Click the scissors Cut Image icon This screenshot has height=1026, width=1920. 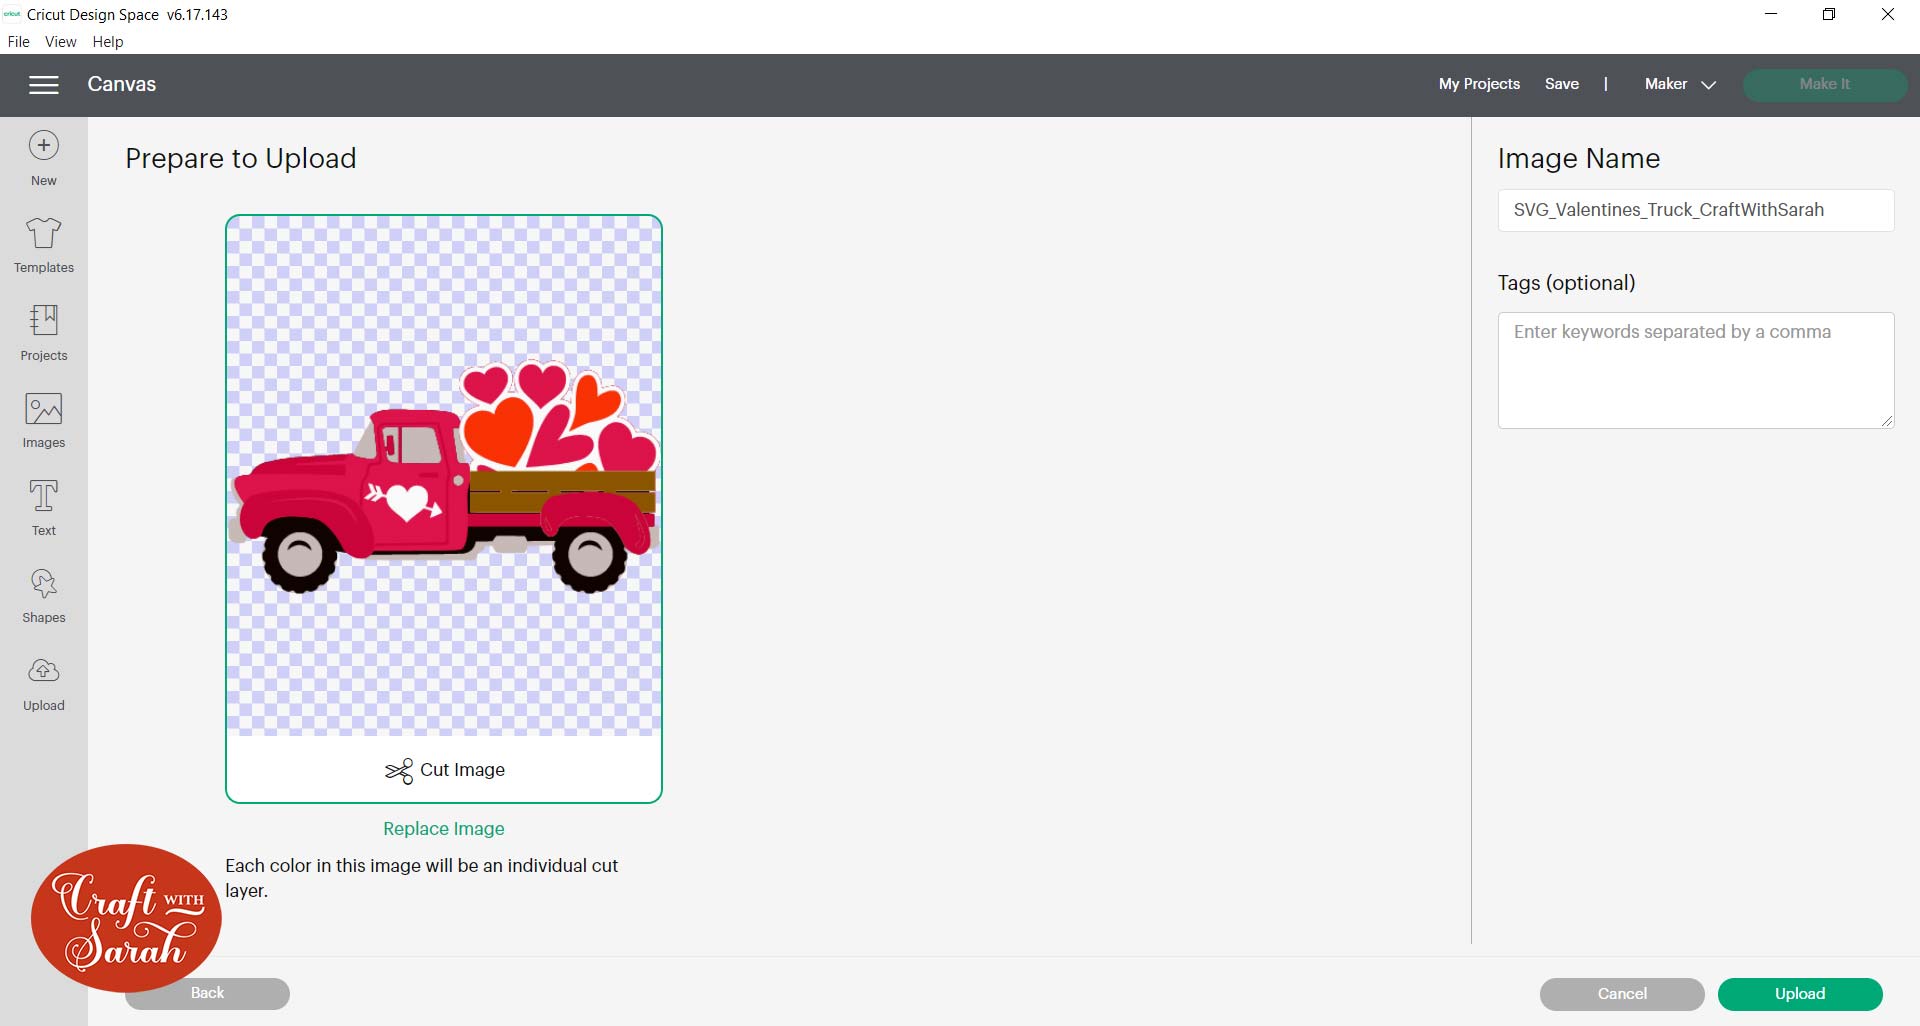tap(400, 770)
